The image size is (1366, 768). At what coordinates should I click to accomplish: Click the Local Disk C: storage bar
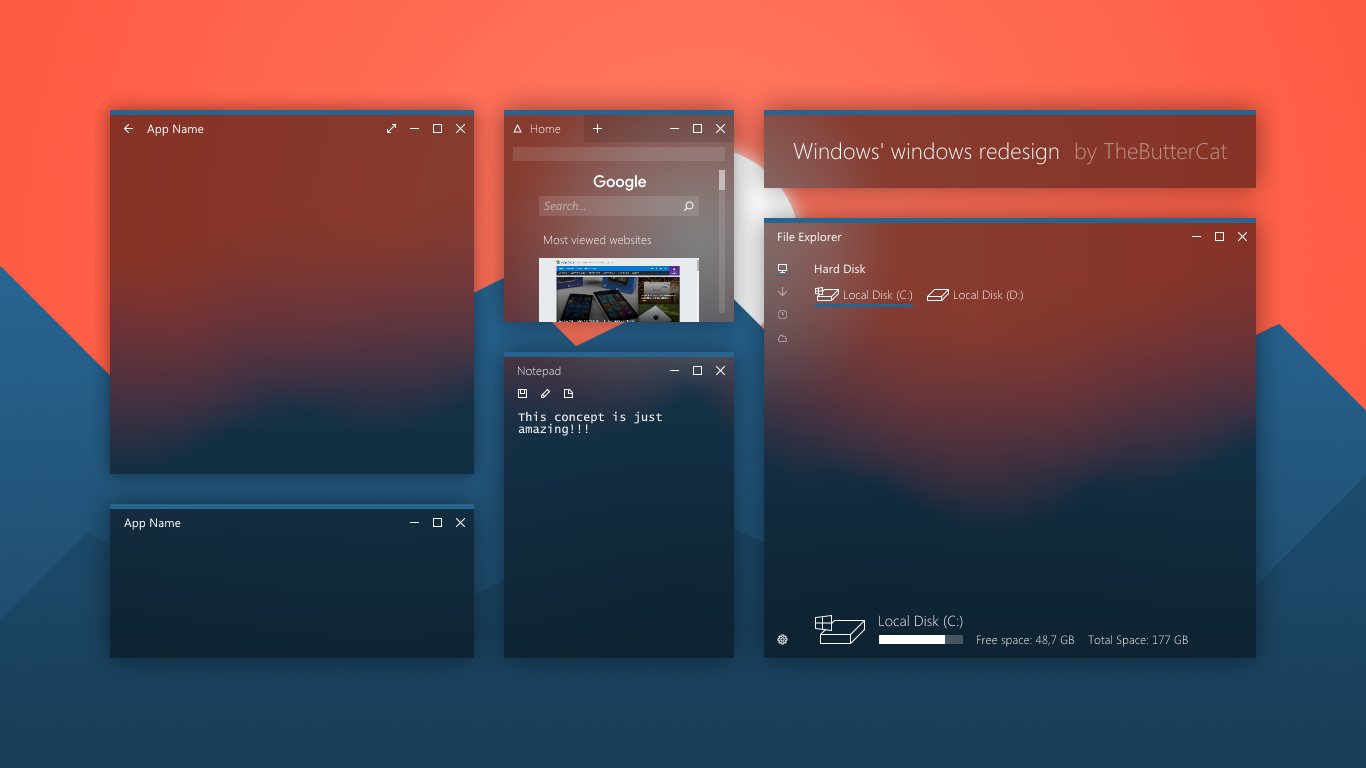click(x=920, y=639)
